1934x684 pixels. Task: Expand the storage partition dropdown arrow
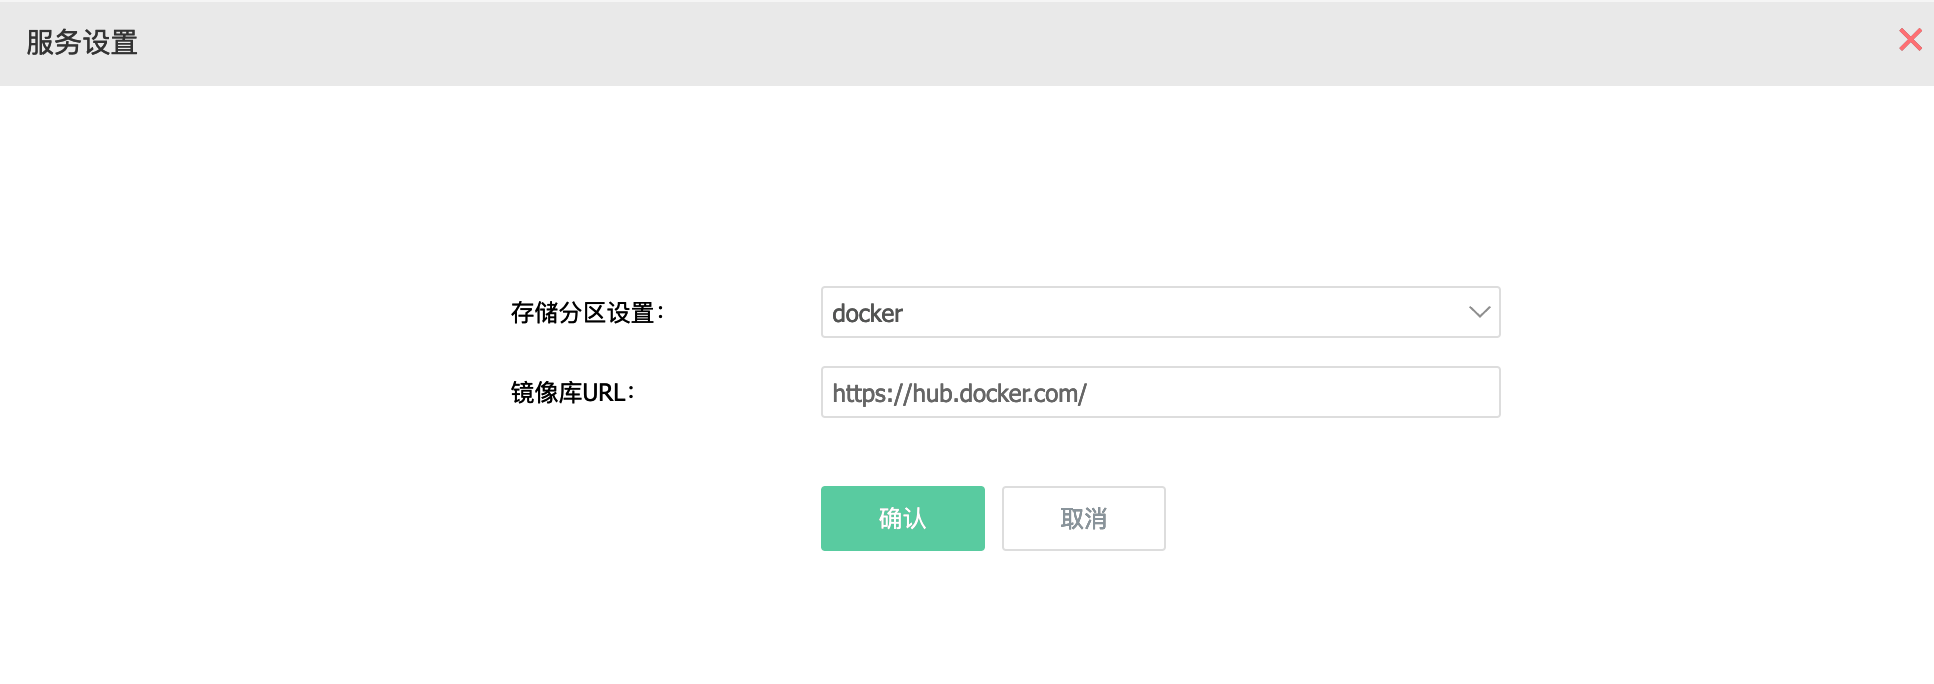(x=1479, y=312)
